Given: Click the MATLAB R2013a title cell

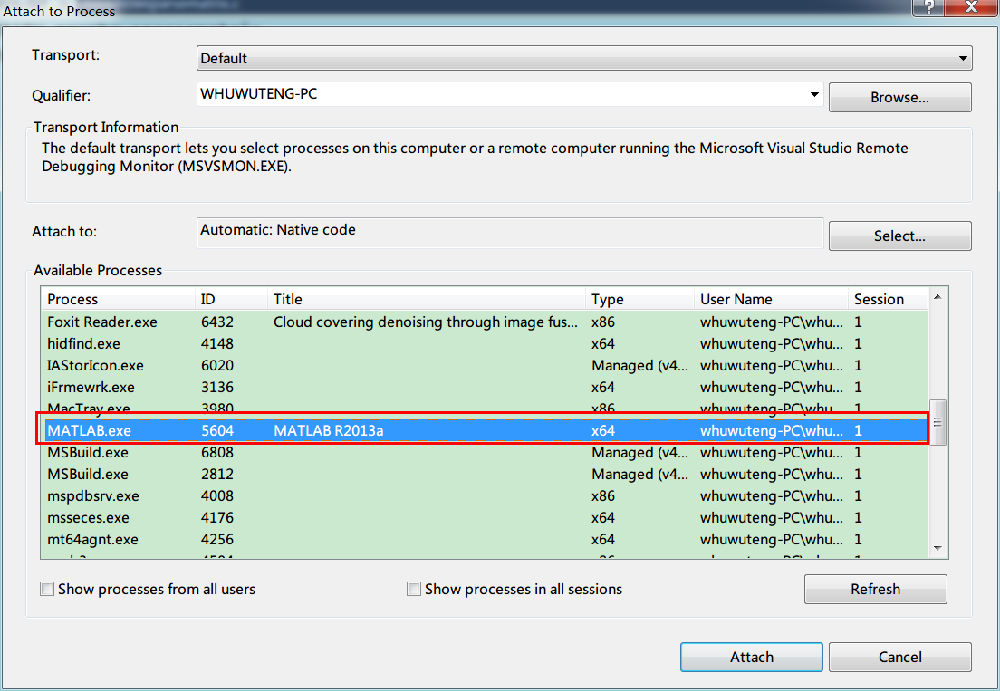Looking at the screenshot, I should [328, 431].
